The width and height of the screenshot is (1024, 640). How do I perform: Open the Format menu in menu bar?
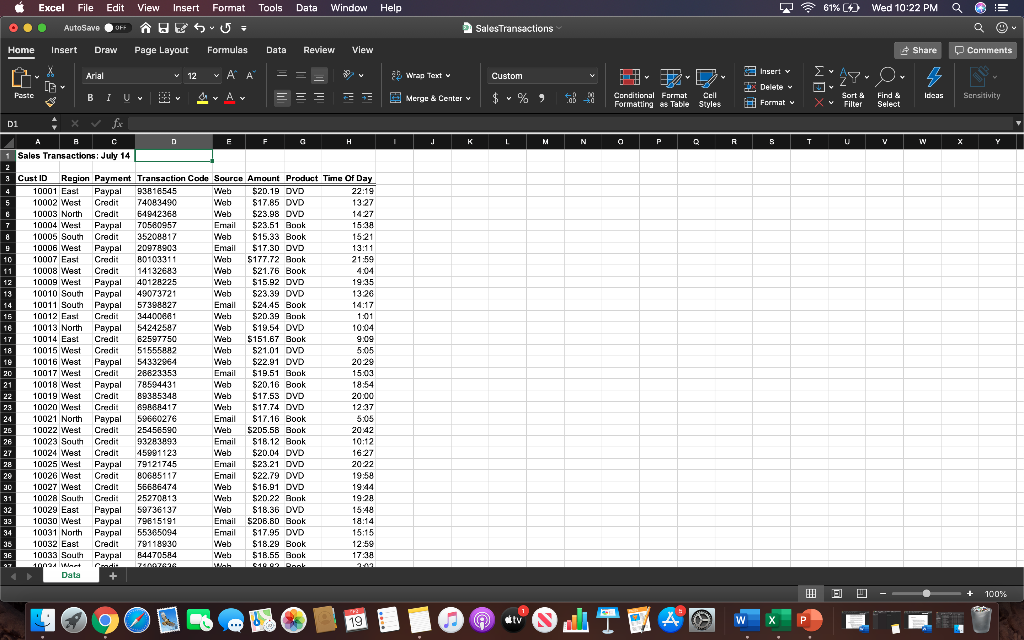229,8
